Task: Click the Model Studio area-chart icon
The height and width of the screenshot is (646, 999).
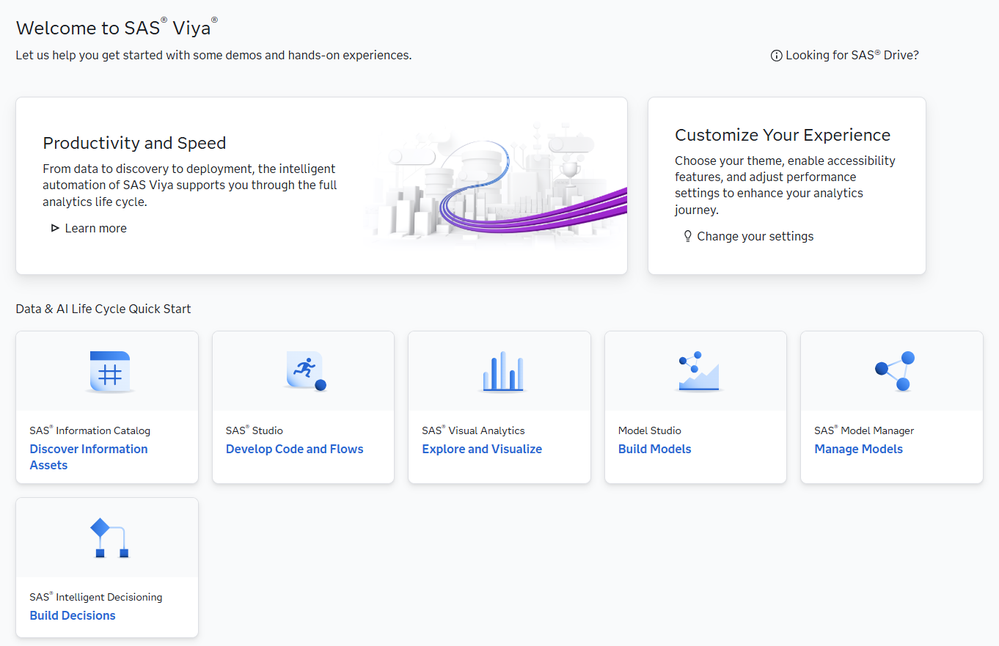Action: (x=699, y=371)
